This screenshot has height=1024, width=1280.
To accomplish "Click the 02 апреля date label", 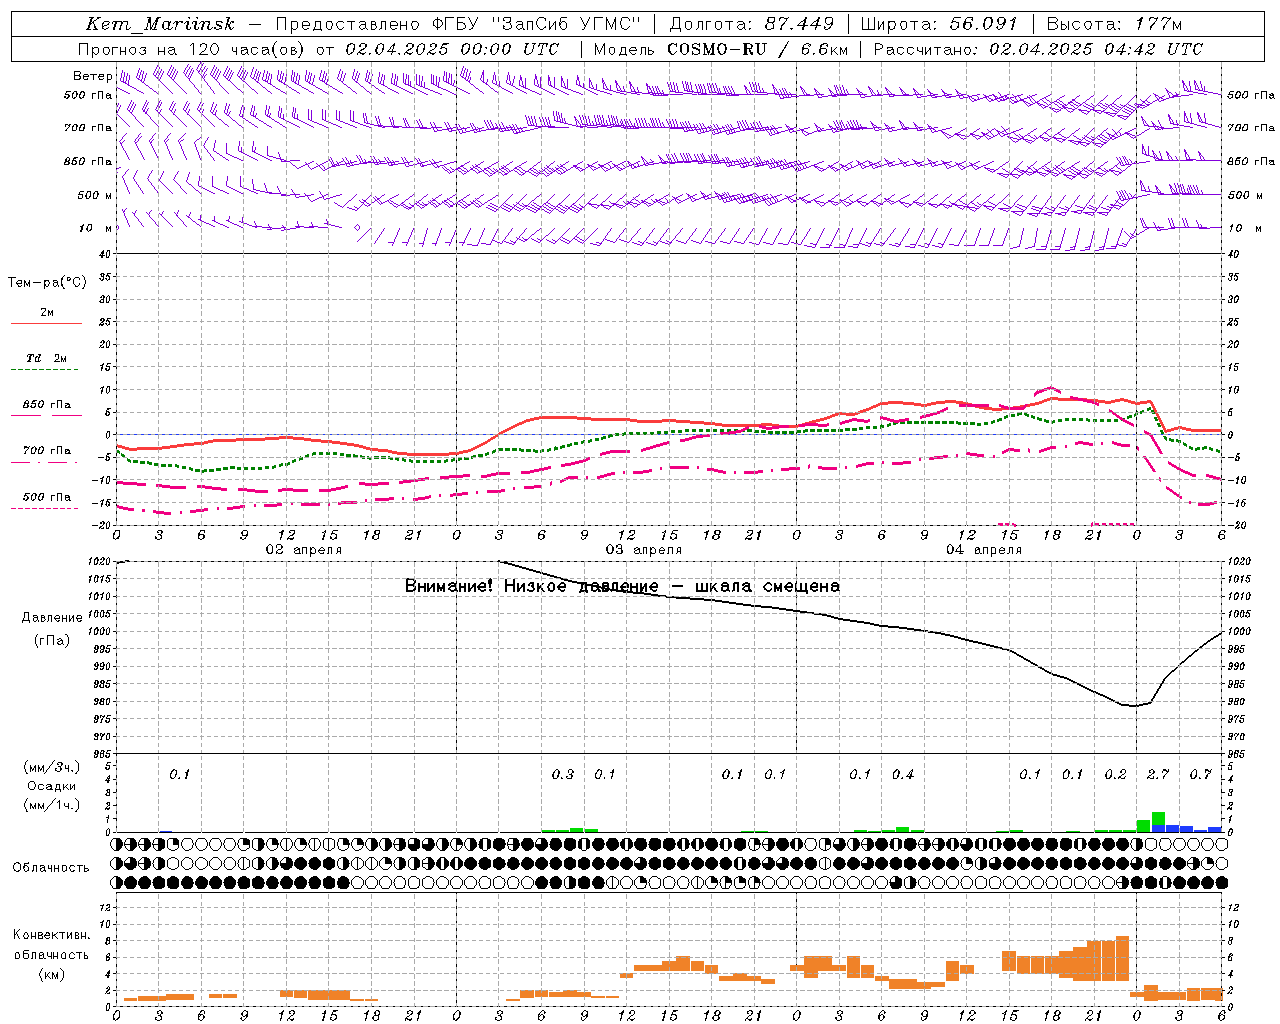I will 303,550.
